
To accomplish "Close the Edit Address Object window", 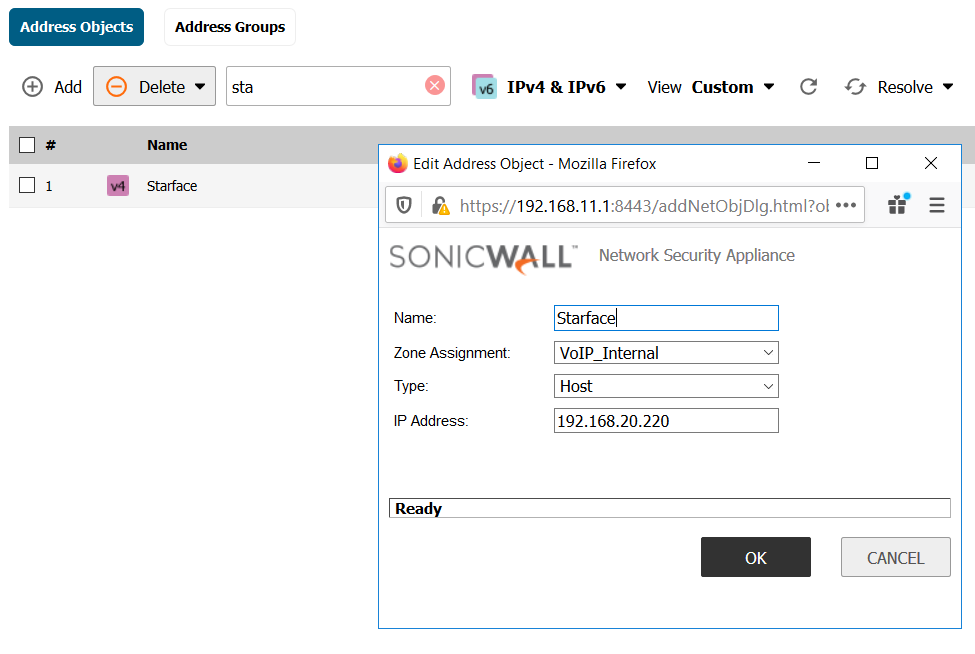I will point(931,163).
